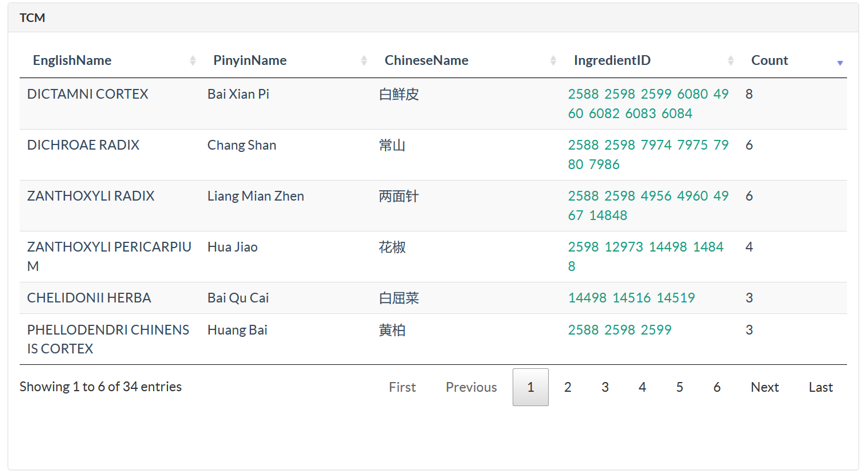
Task: Toggle Count column descending sort arrow
Action: pyautogui.click(x=840, y=63)
